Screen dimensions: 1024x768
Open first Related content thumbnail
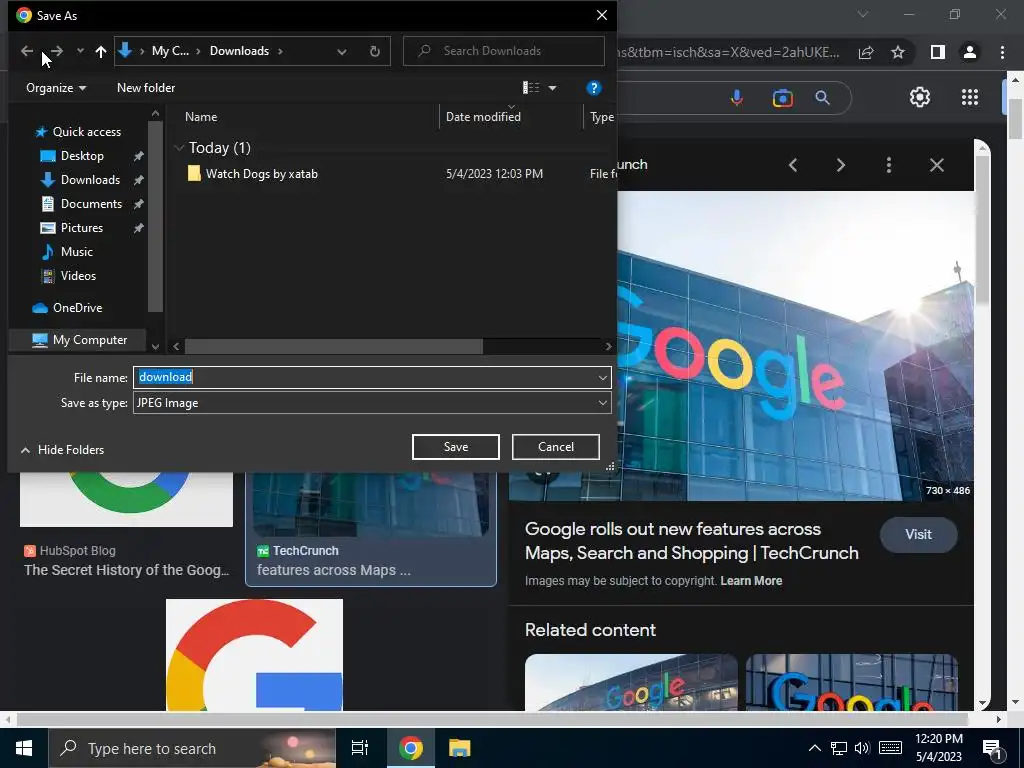[x=631, y=682]
